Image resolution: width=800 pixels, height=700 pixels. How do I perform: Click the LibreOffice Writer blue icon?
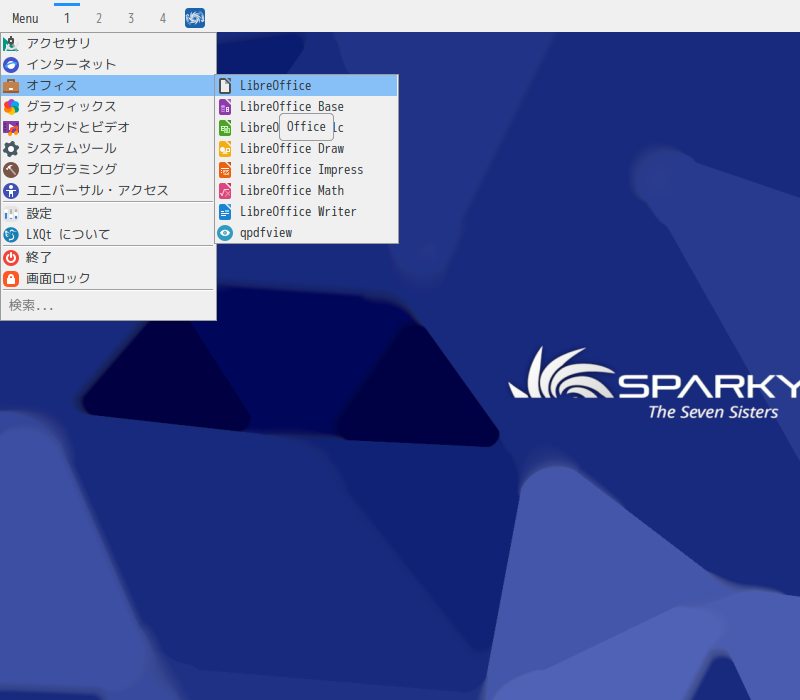[x=225, y=211]
